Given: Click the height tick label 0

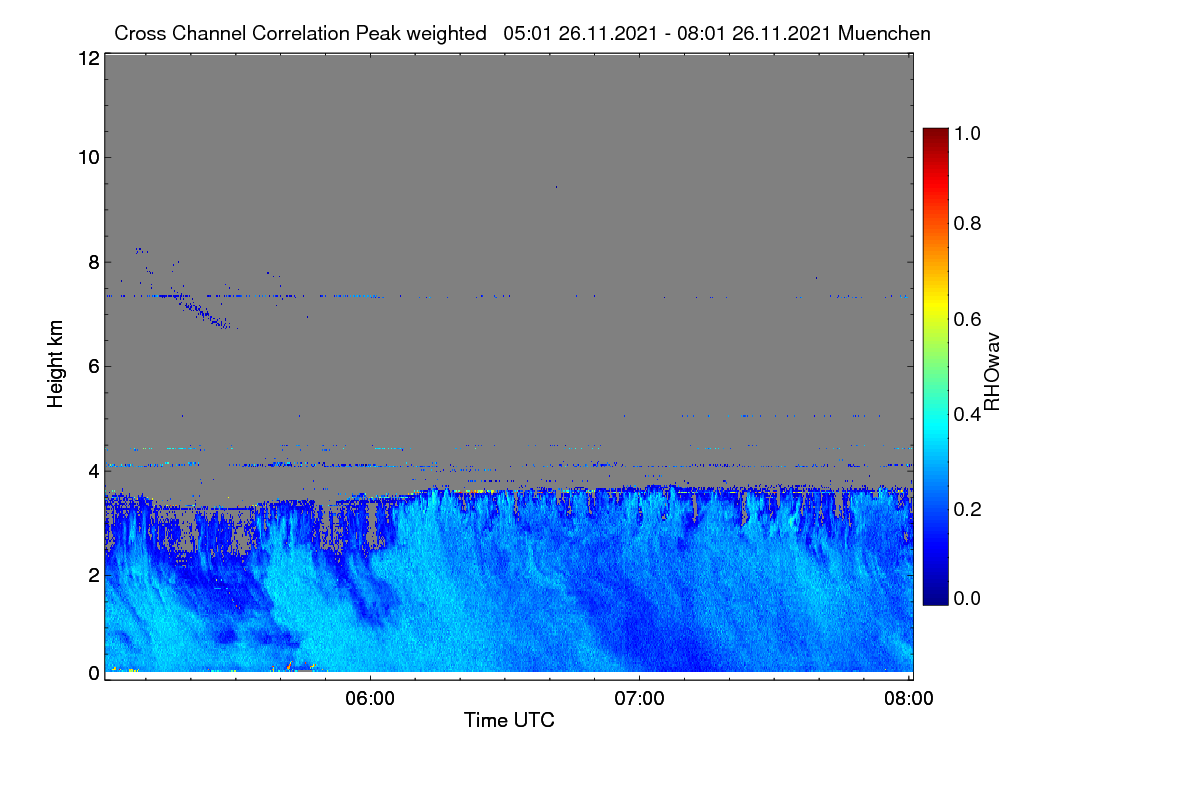Looking at the screenshot, I should click(x=92, y=673).
